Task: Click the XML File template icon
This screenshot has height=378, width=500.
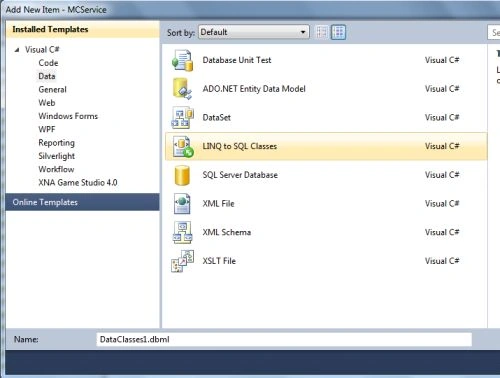Action: (182, 204)
